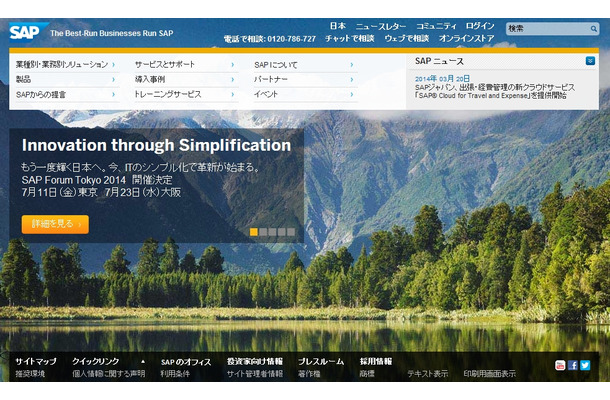610x400 pixels.
Task: Open 著作権 in footer
Action: pos(309,374)
